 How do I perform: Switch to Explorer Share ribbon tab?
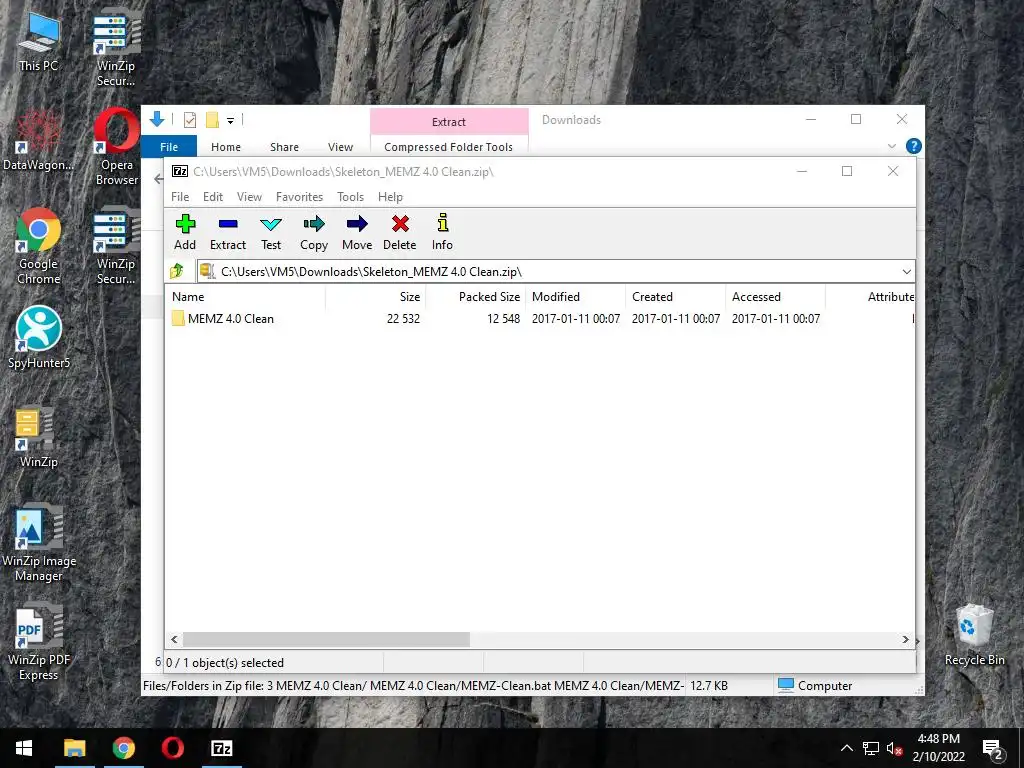pyautogui.click(x=284, y=147)
